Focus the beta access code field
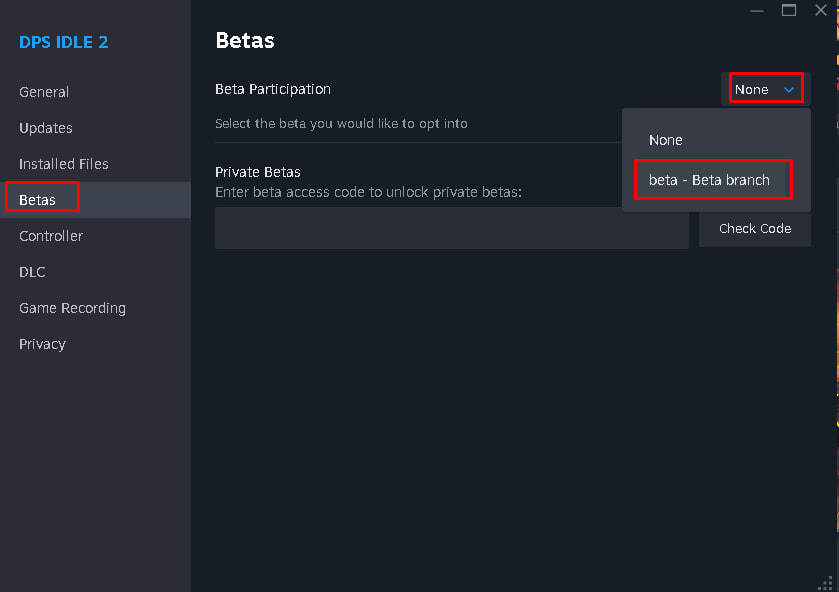The image size is (839, 592). 452,229
